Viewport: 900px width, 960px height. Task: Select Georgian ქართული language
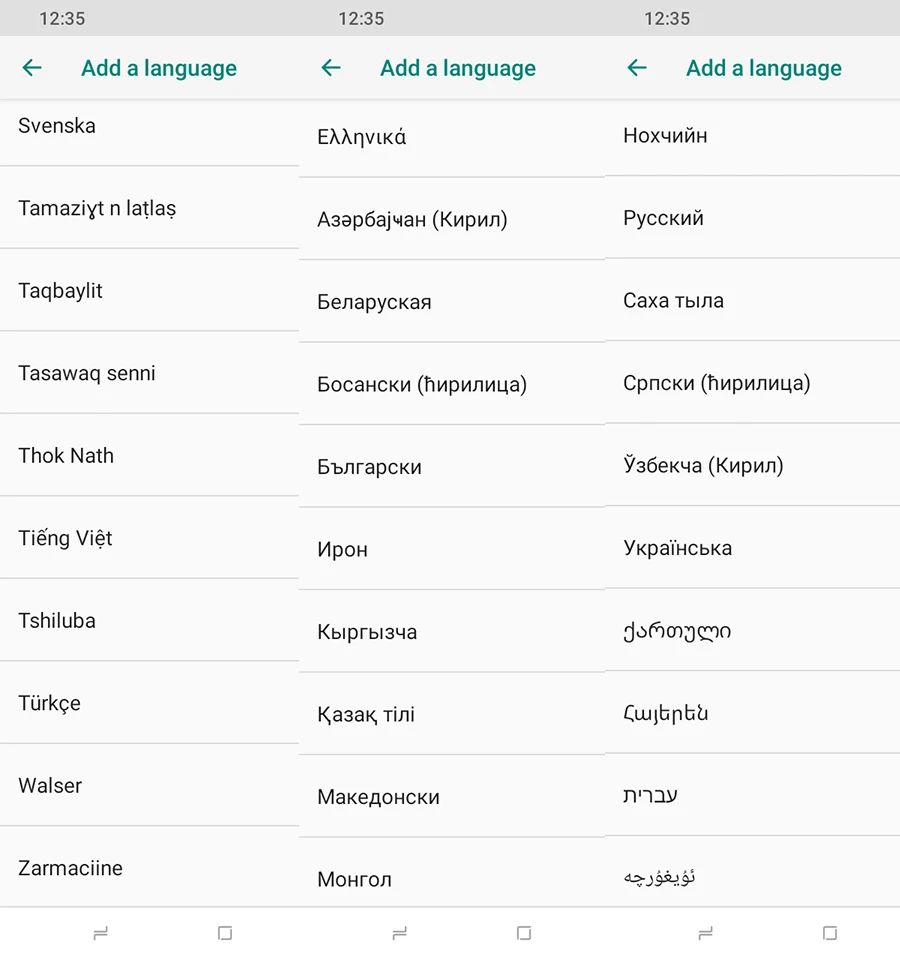[x=752, y=631]
